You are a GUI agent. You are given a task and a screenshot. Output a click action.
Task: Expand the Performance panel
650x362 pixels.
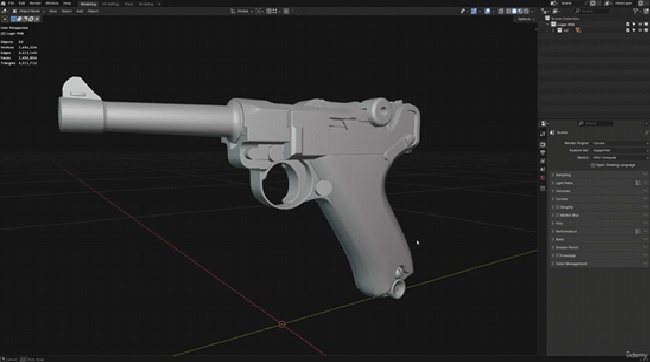click(599, 231)
